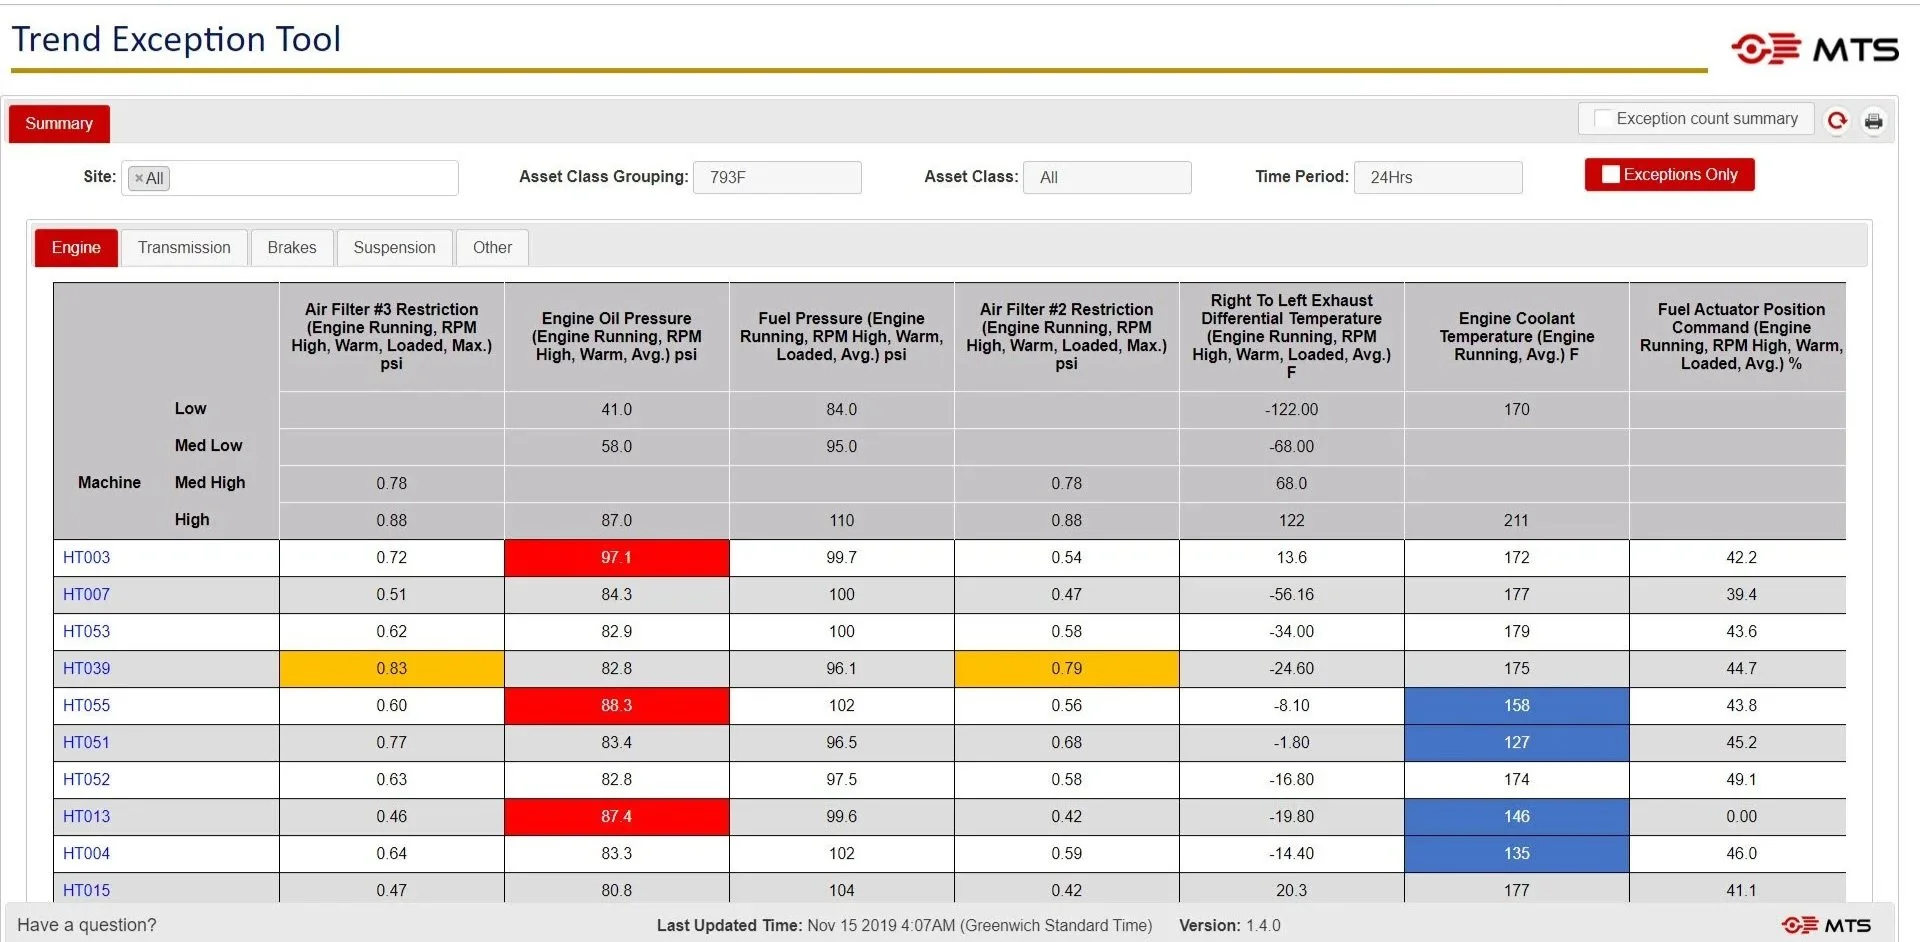Switch to the Transmission tab
This screenshot has height=942, width=1920.
coord(184,247)
